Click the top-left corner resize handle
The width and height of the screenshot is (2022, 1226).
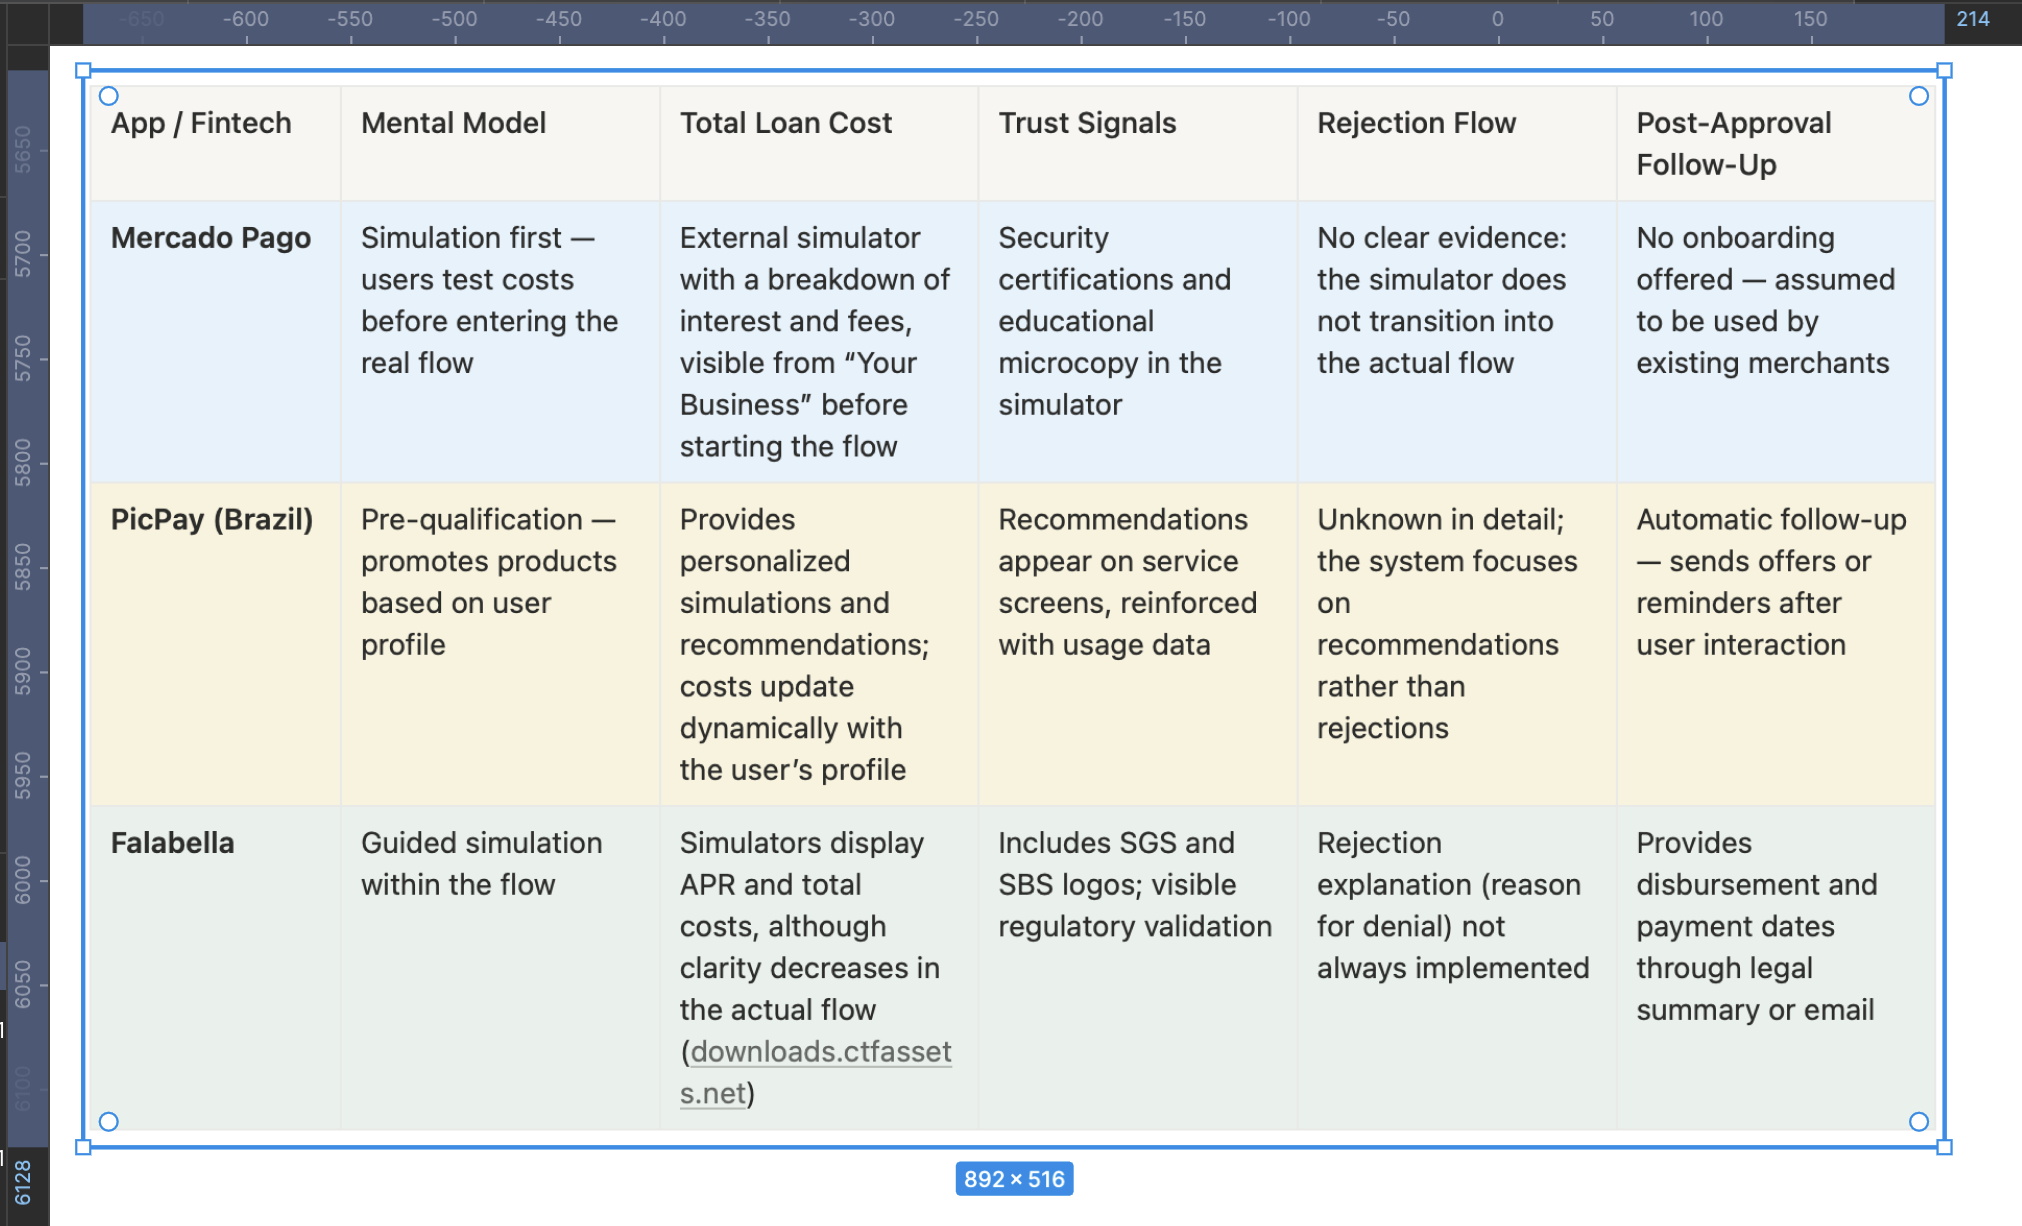(83, 71)
